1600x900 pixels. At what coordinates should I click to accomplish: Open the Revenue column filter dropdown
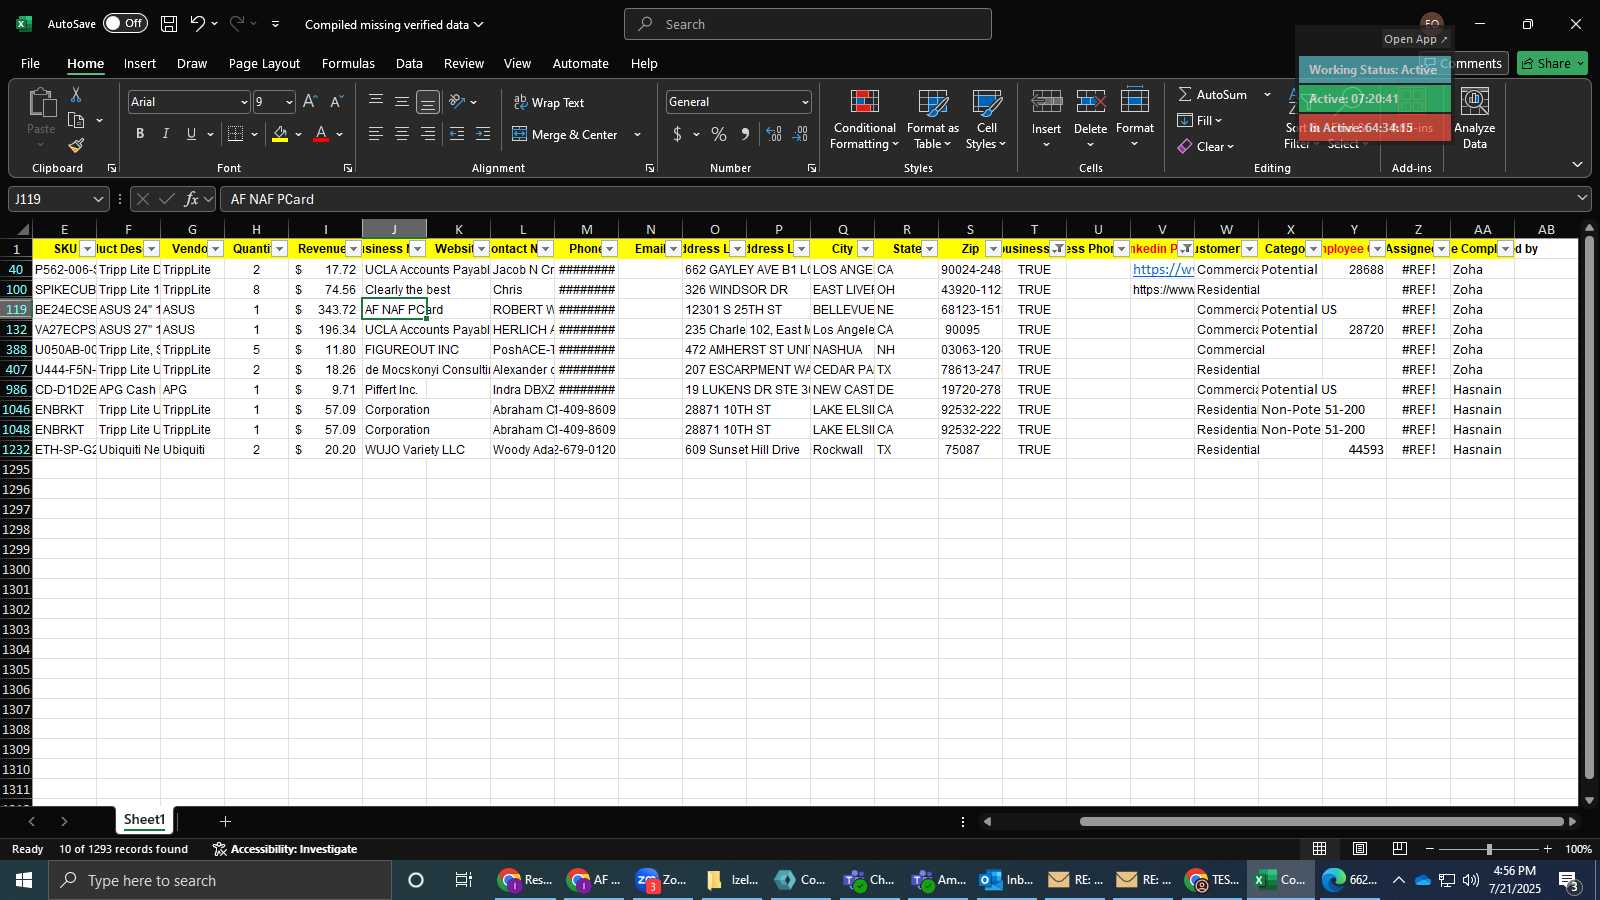[x=353, y=249]
